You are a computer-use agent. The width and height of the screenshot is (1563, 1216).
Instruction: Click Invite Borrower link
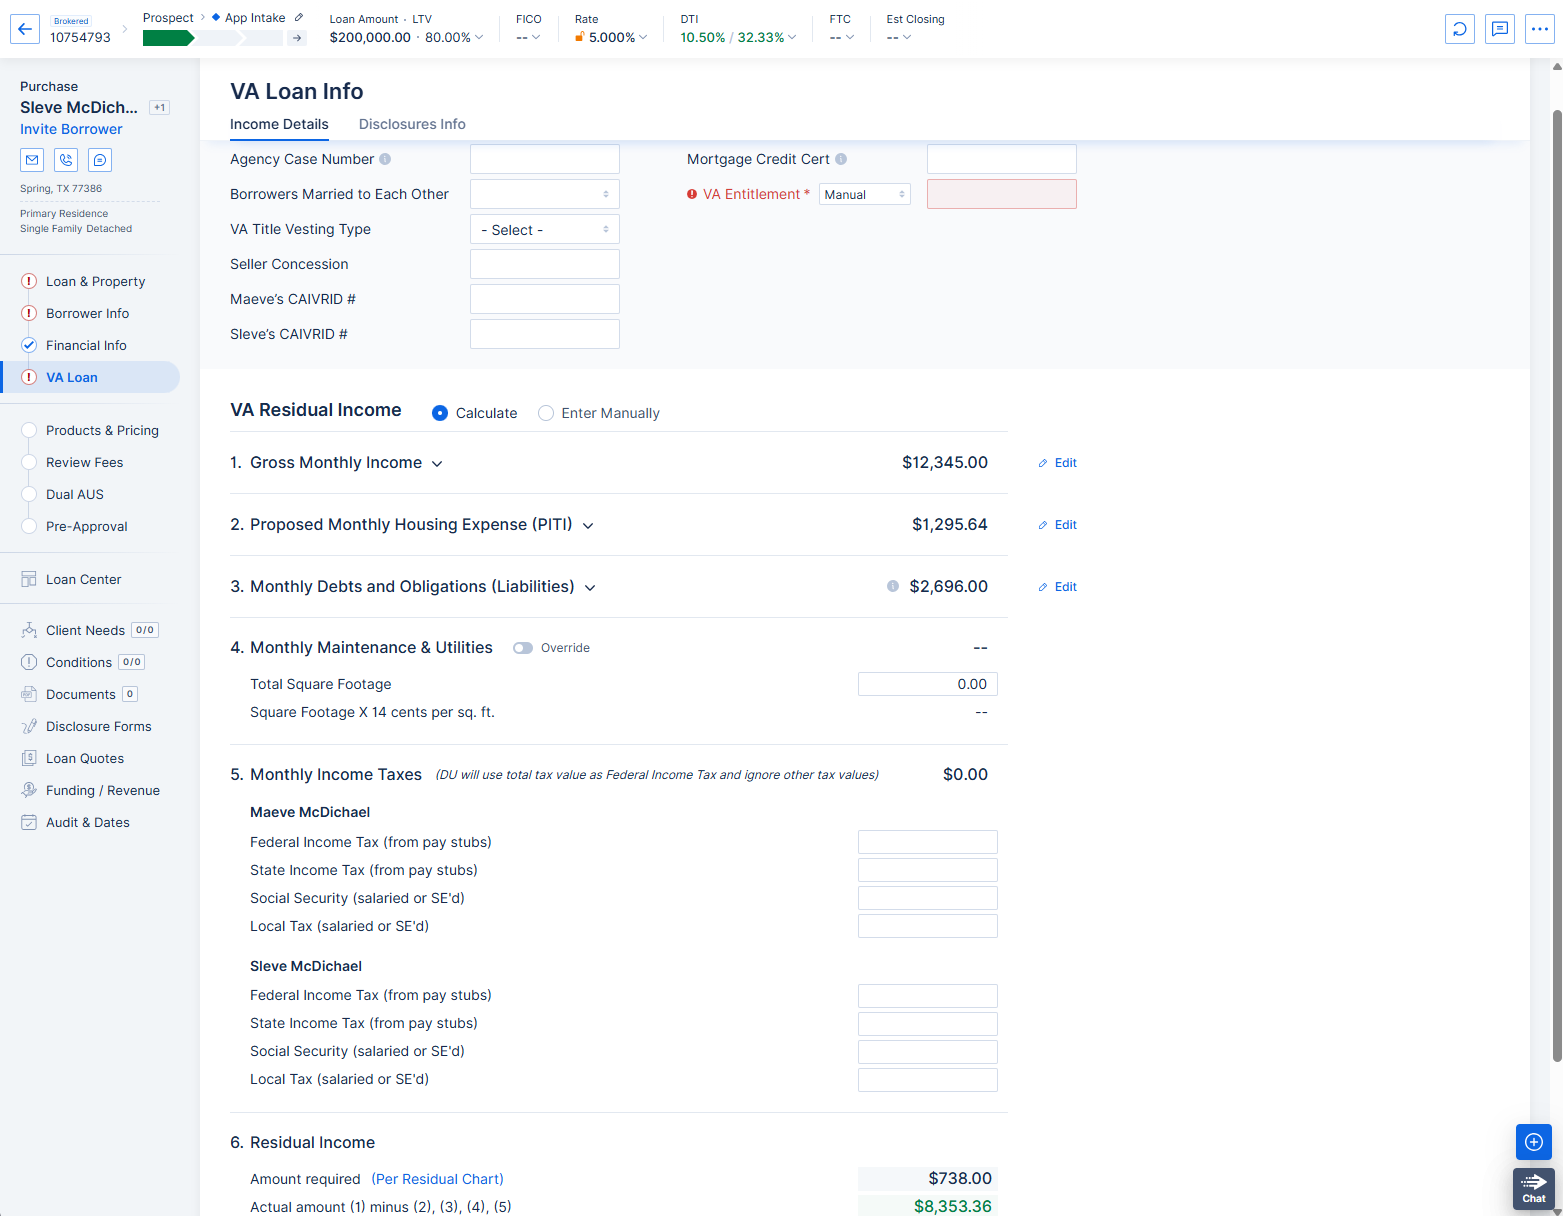[x=71, y=129]
